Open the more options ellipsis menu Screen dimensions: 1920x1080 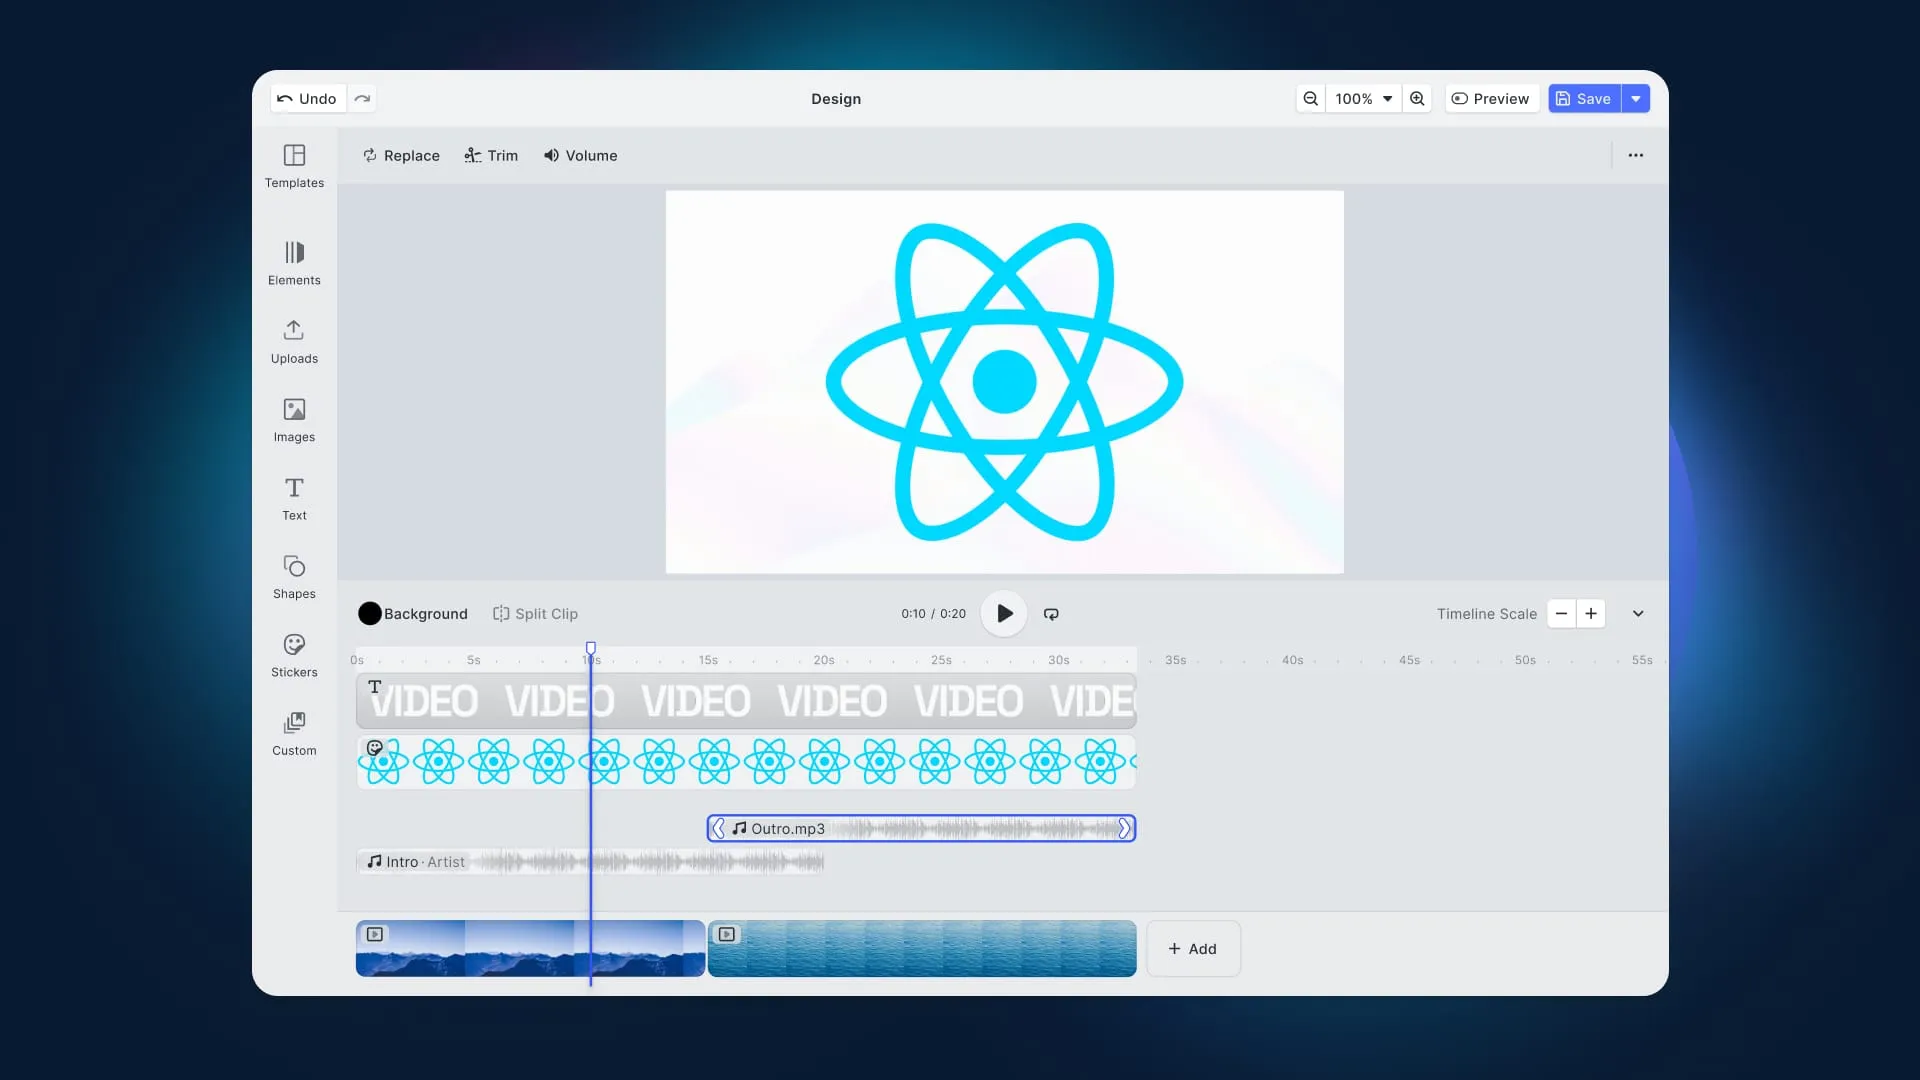coord(1636,155)
